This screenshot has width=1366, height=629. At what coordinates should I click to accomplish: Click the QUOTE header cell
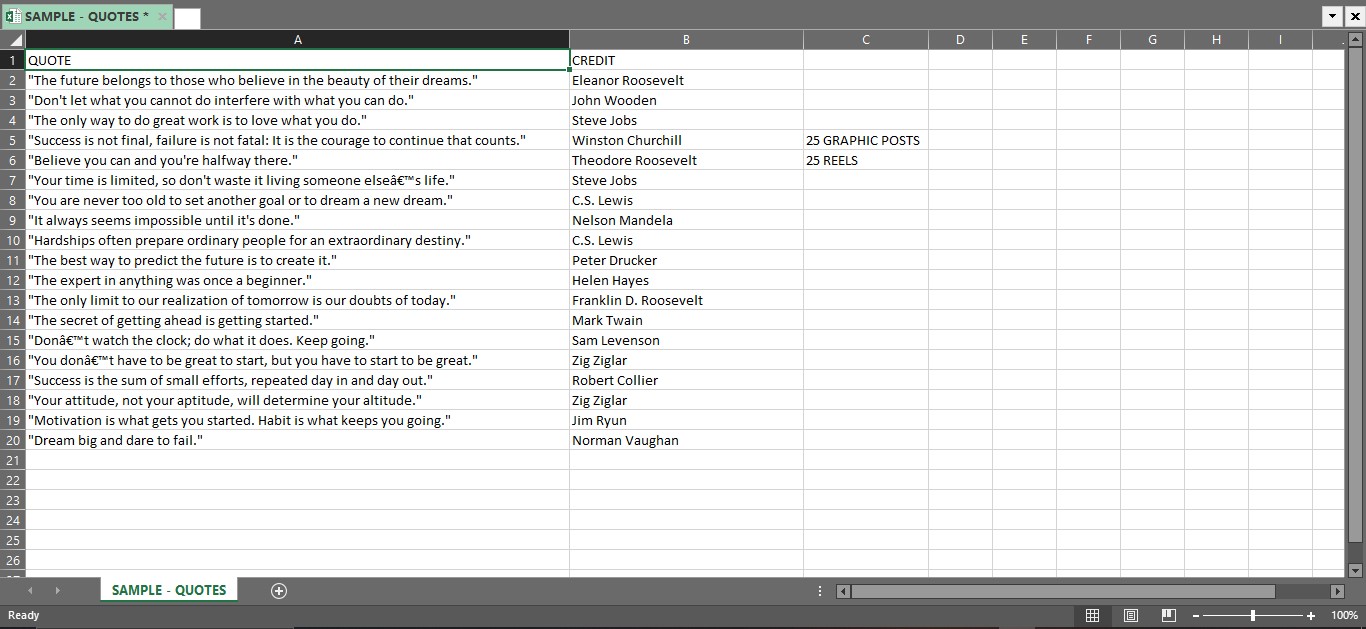297,60
